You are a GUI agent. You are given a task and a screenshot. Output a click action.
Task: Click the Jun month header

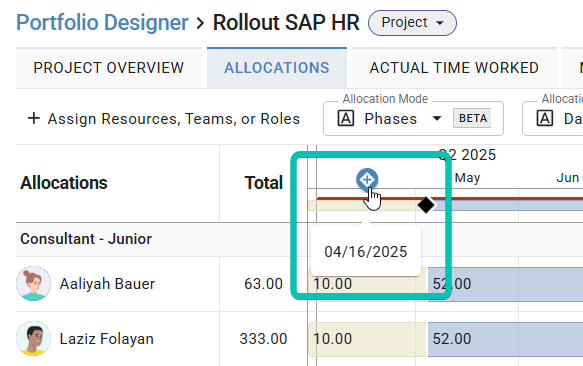click(568, 178)
